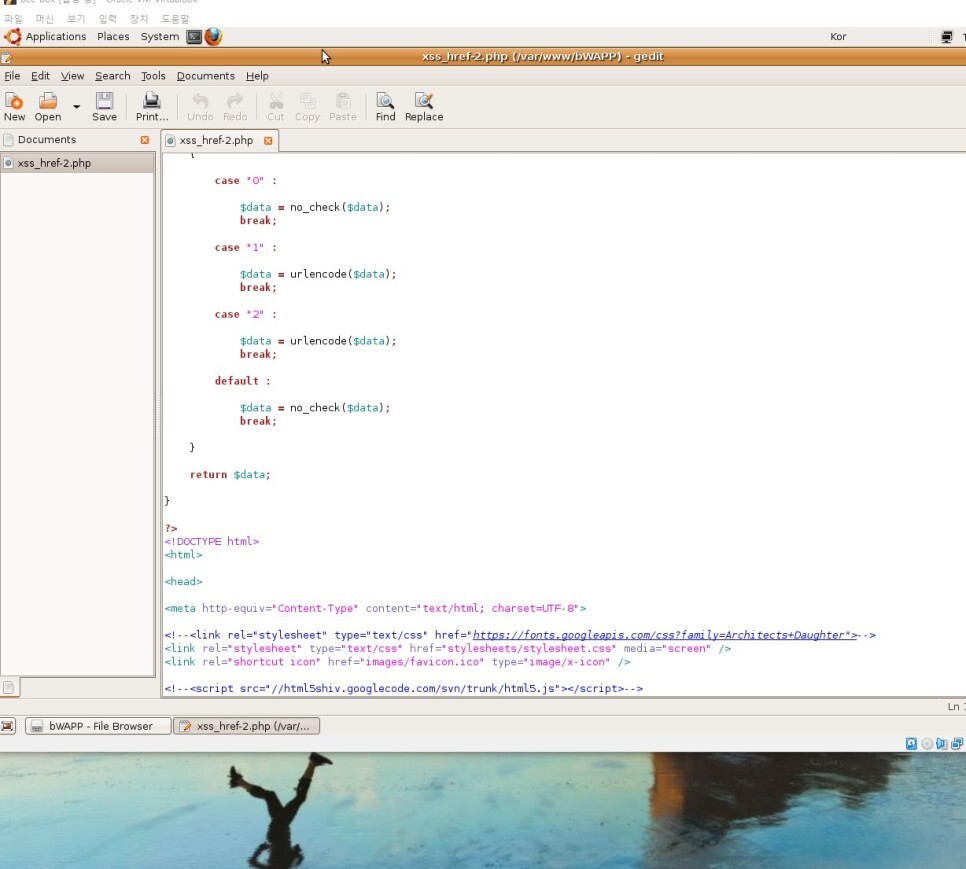Click the <html> tag line
This screenshot has height=869, width=966.
tap(183, 554)
